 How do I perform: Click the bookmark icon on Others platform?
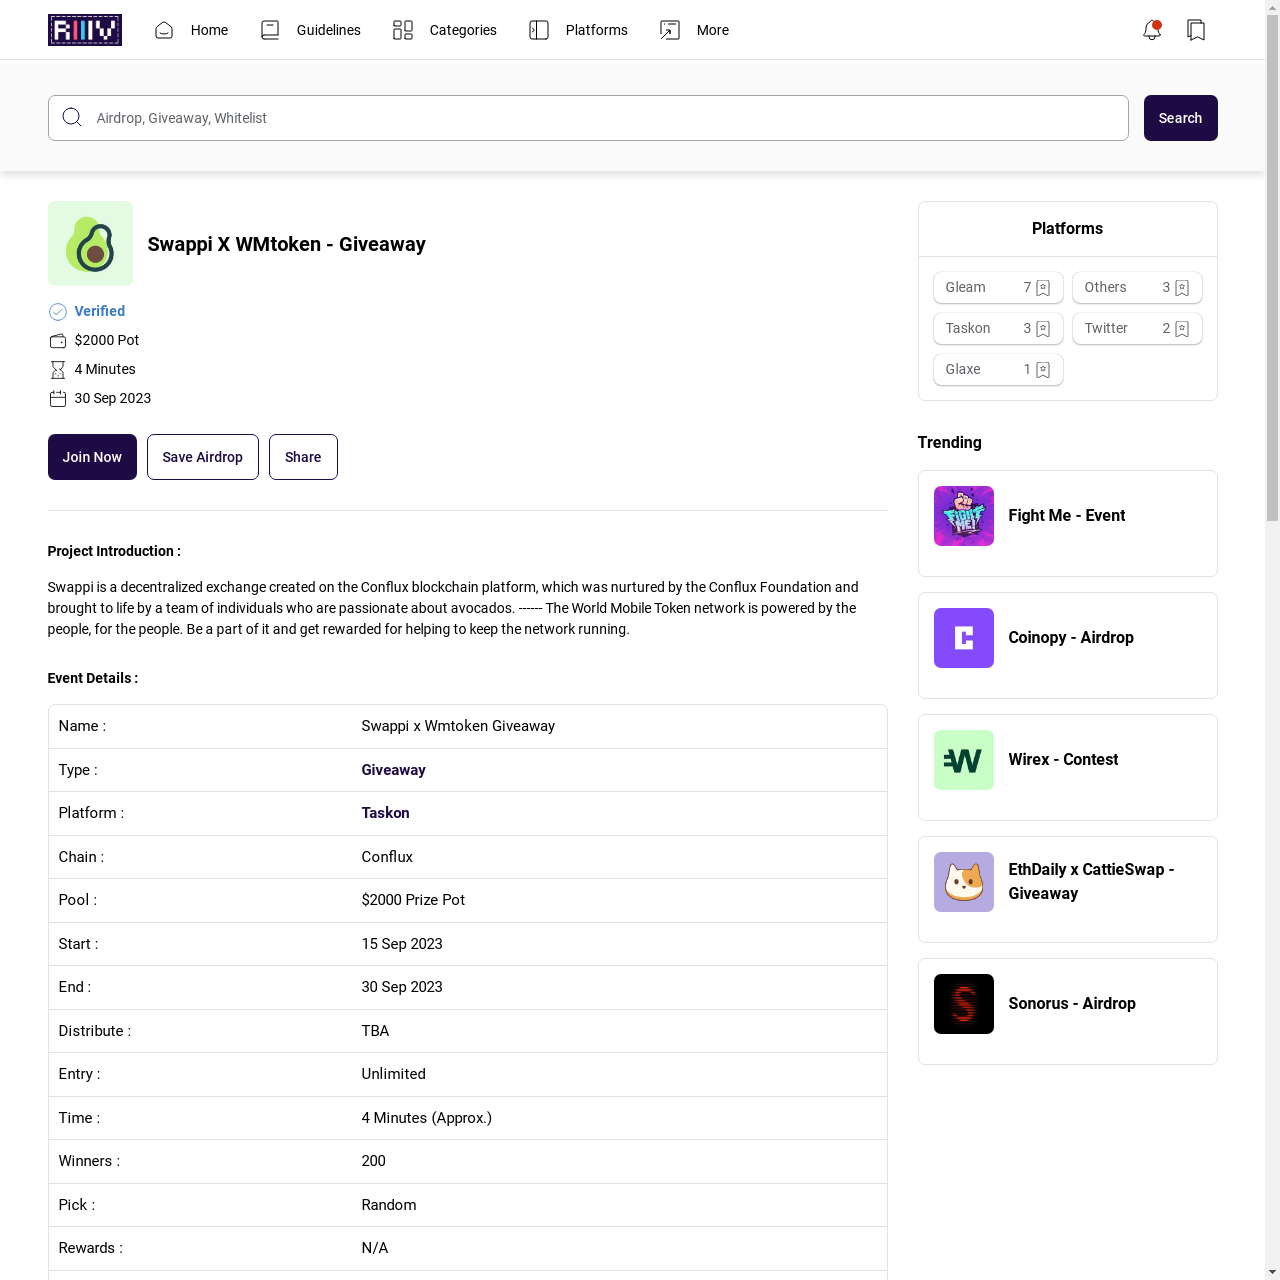click(1182, 288)
